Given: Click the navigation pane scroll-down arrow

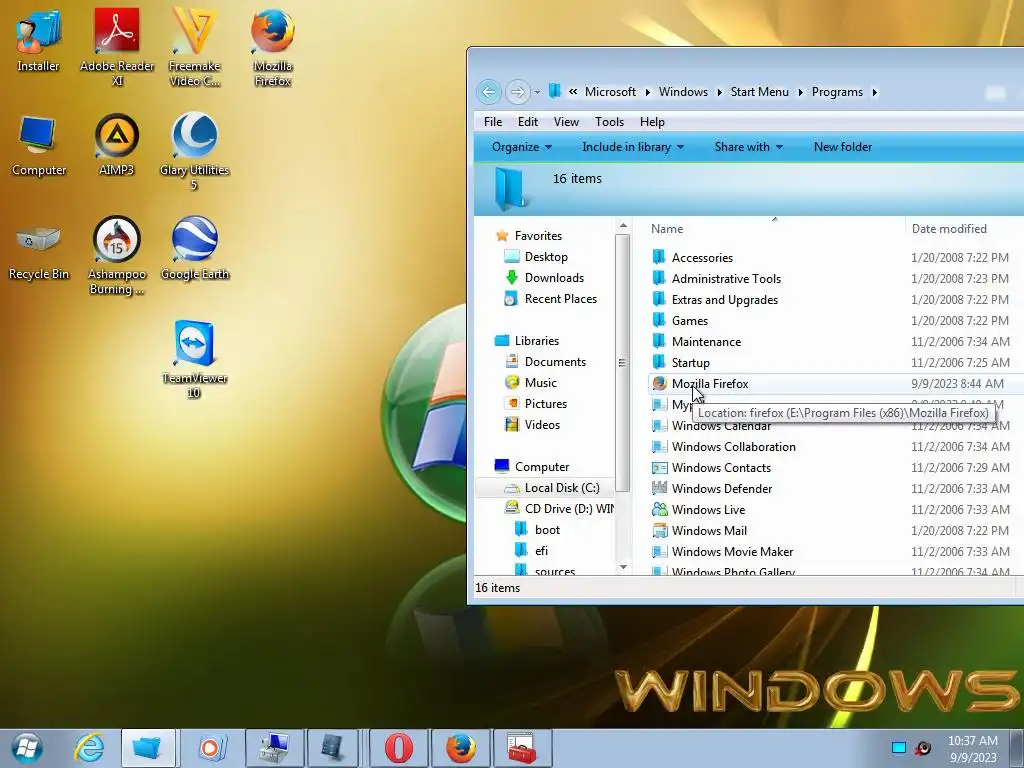Looking at the screenshot, I should point(623,567).
